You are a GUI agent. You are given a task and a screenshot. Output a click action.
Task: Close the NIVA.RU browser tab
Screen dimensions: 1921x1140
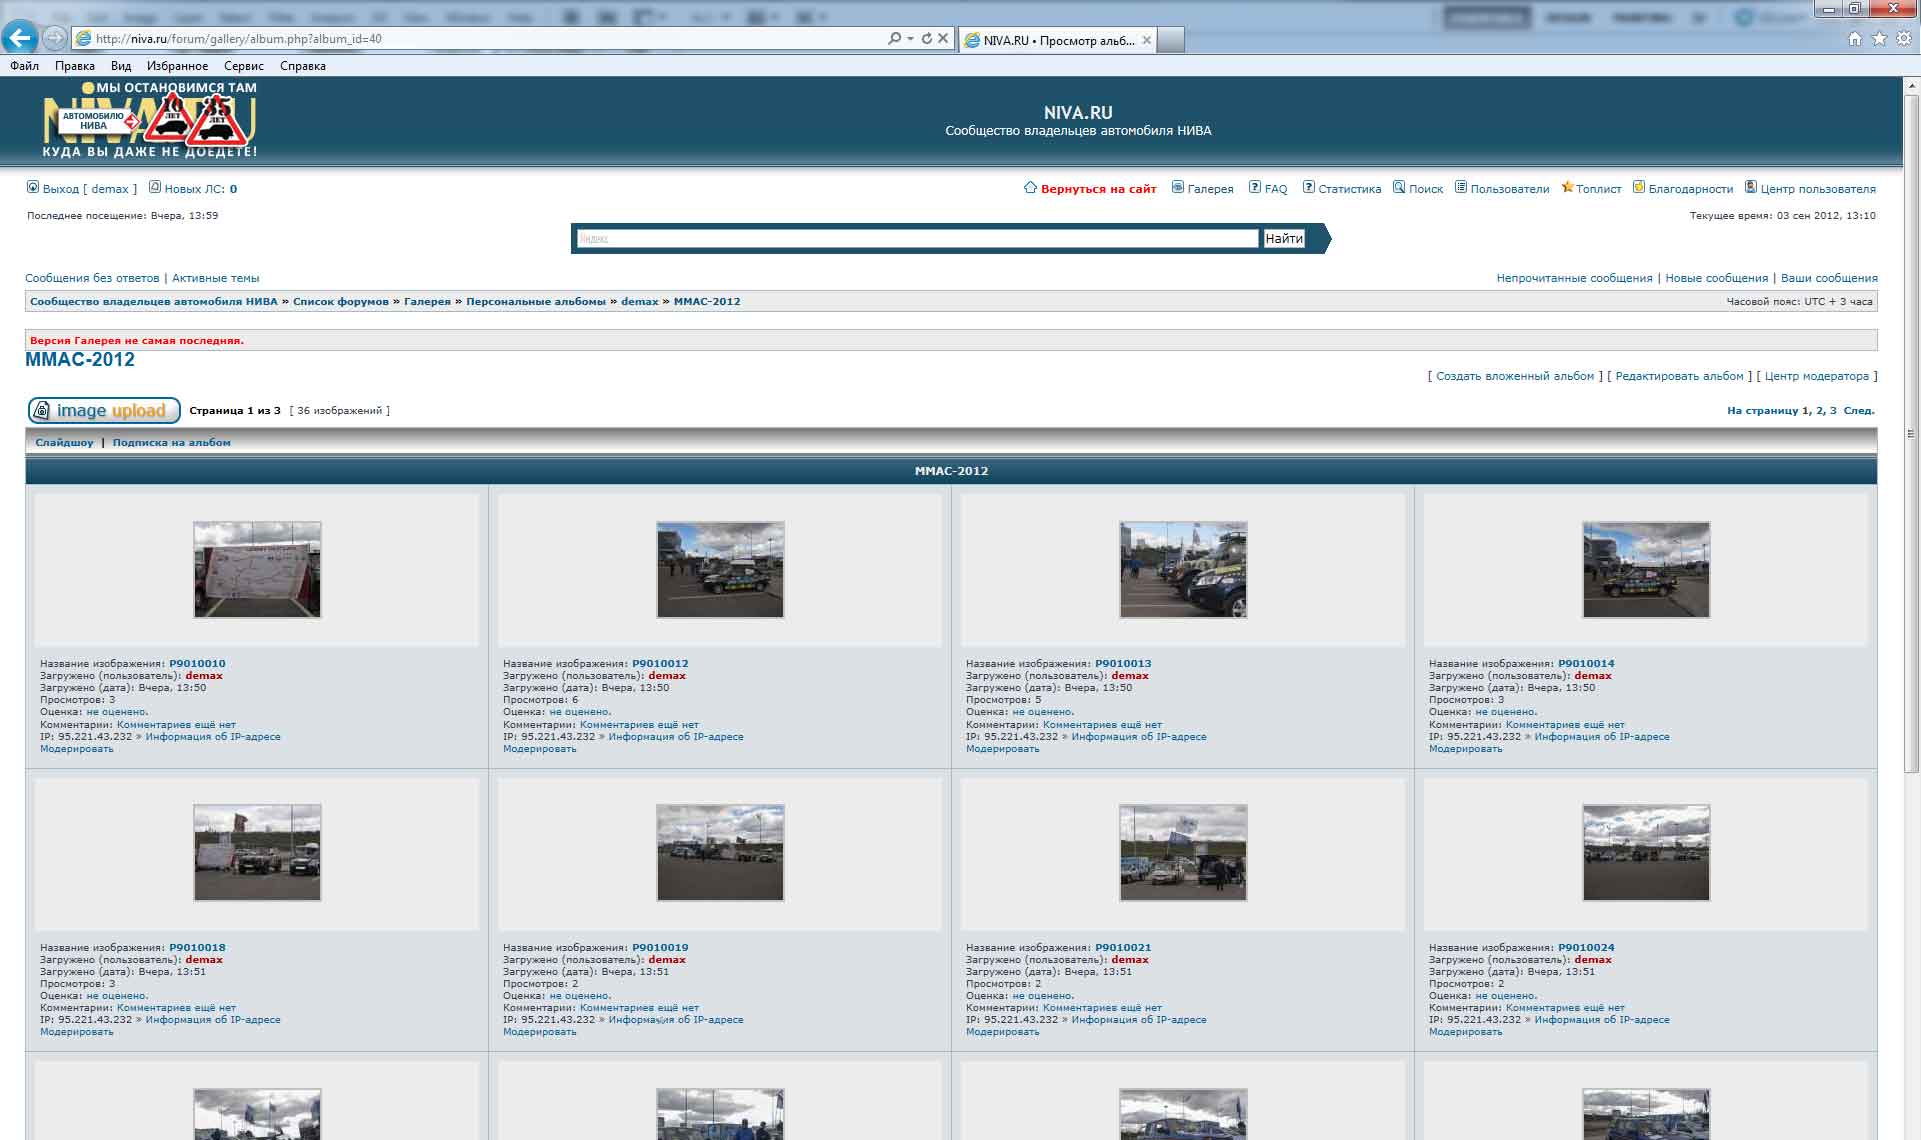[x=1146, y=40]
